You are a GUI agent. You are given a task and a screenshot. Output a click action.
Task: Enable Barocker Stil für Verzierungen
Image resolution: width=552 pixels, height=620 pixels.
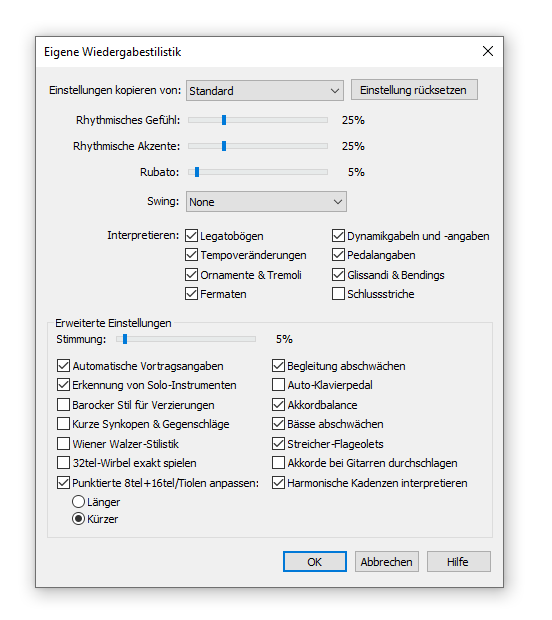(x=63, y=405)
